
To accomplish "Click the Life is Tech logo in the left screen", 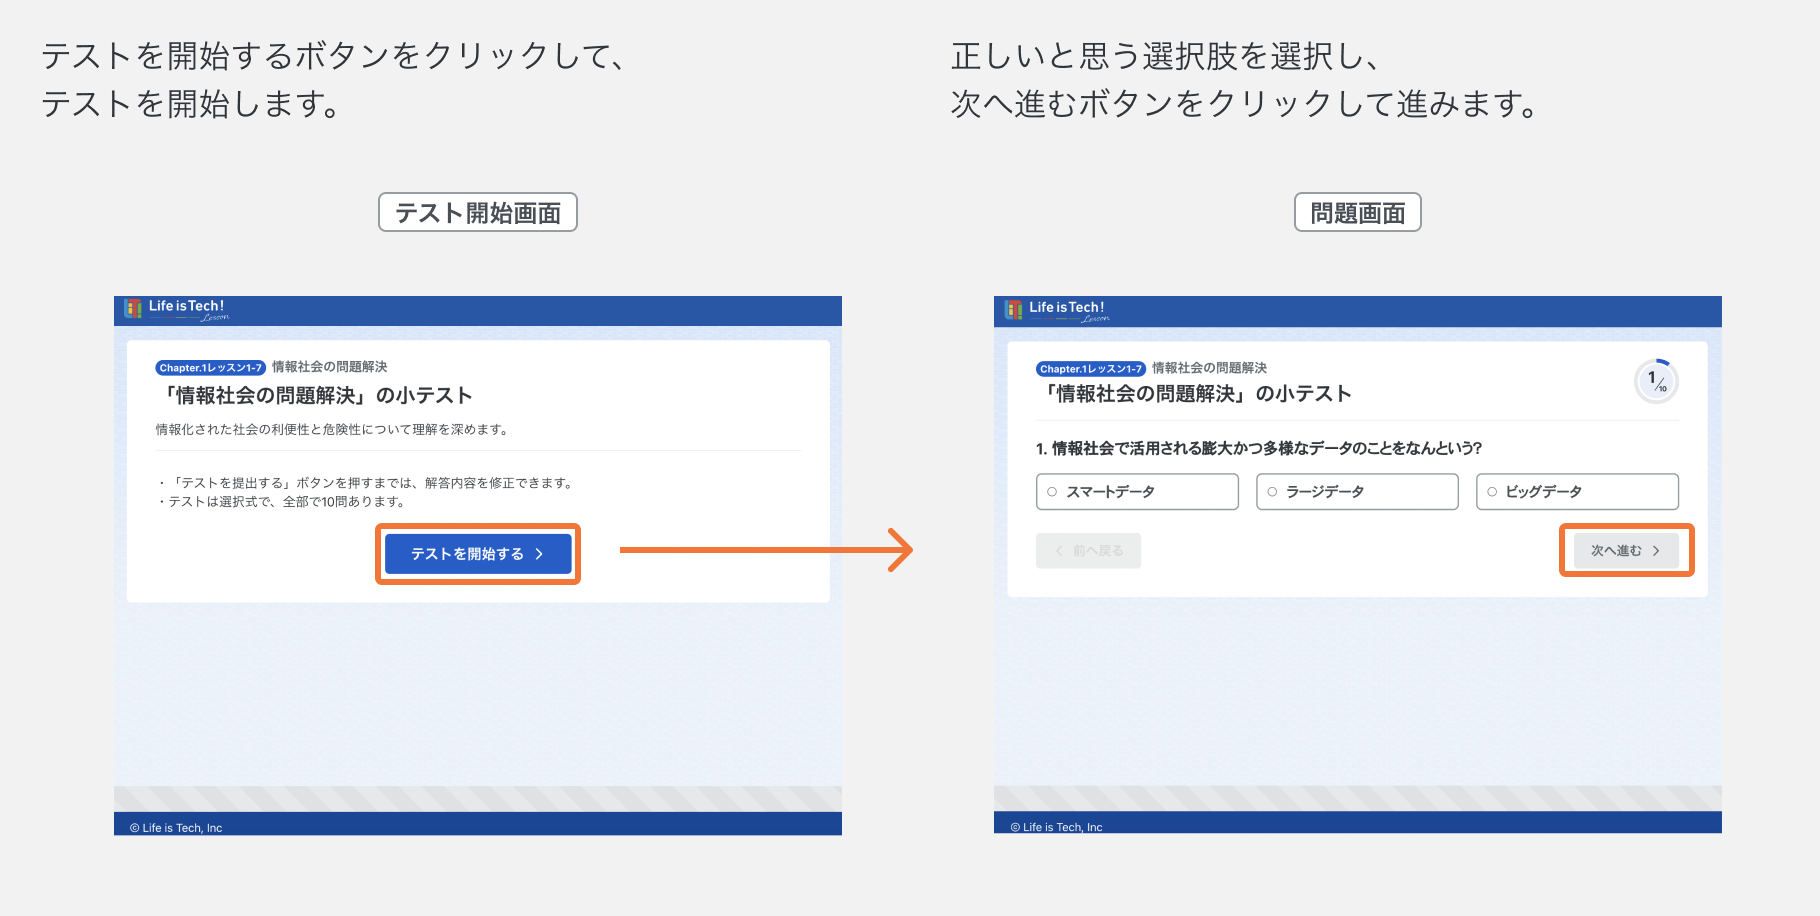I will click(x=177, y=309).
